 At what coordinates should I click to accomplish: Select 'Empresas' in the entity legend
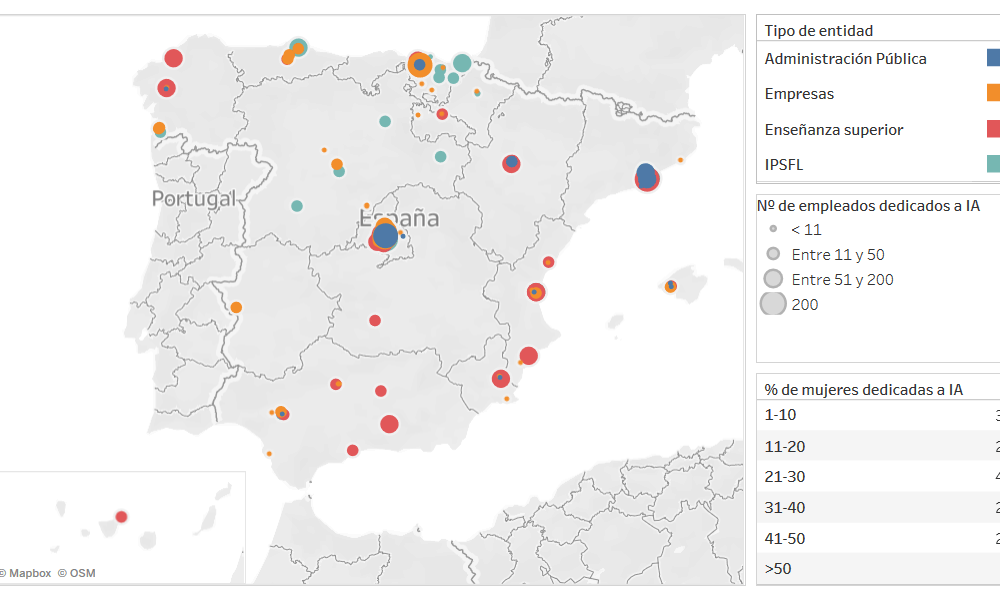click(799, 94)
